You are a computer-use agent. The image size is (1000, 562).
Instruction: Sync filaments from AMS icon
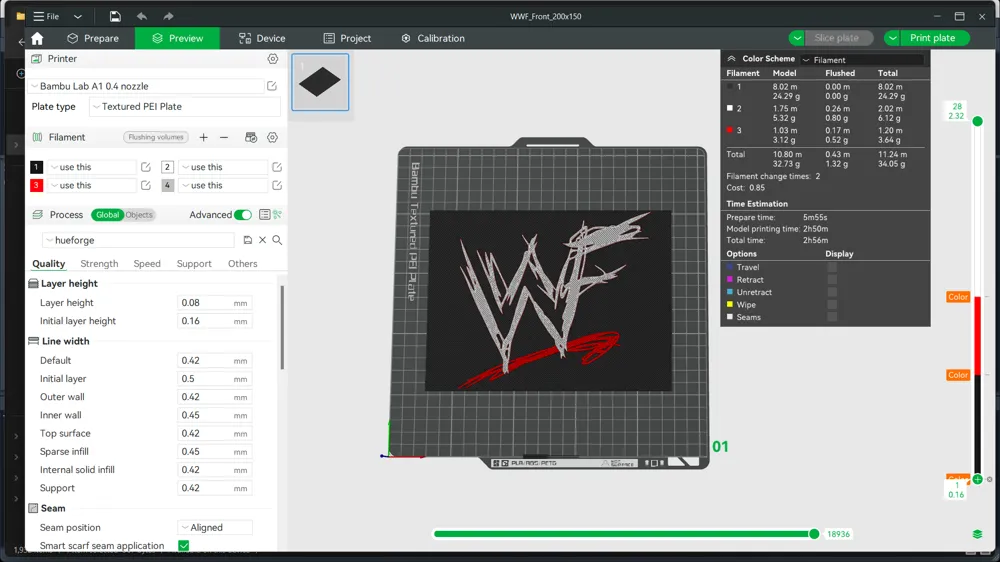tap(251, 137)
